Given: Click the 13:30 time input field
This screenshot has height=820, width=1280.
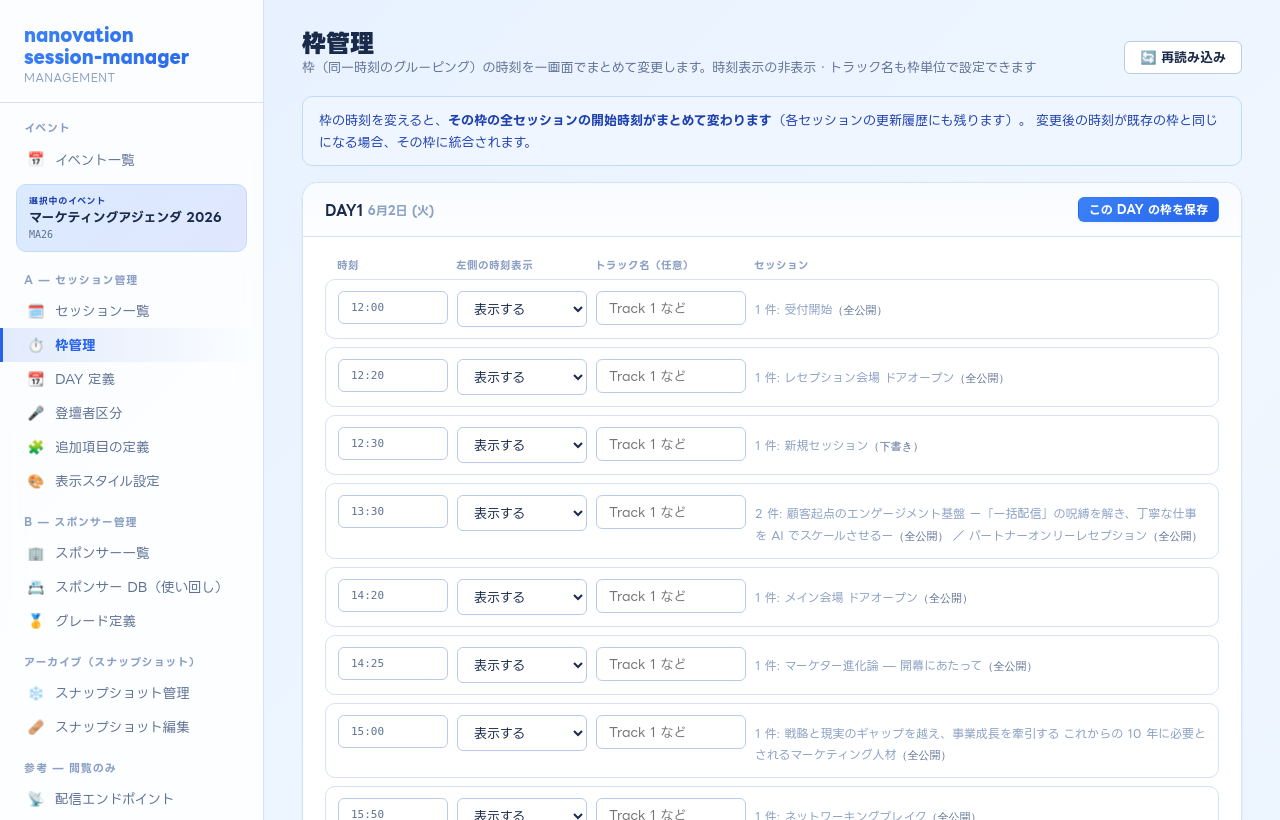Looking at the screenshot, I should (393, 512).
